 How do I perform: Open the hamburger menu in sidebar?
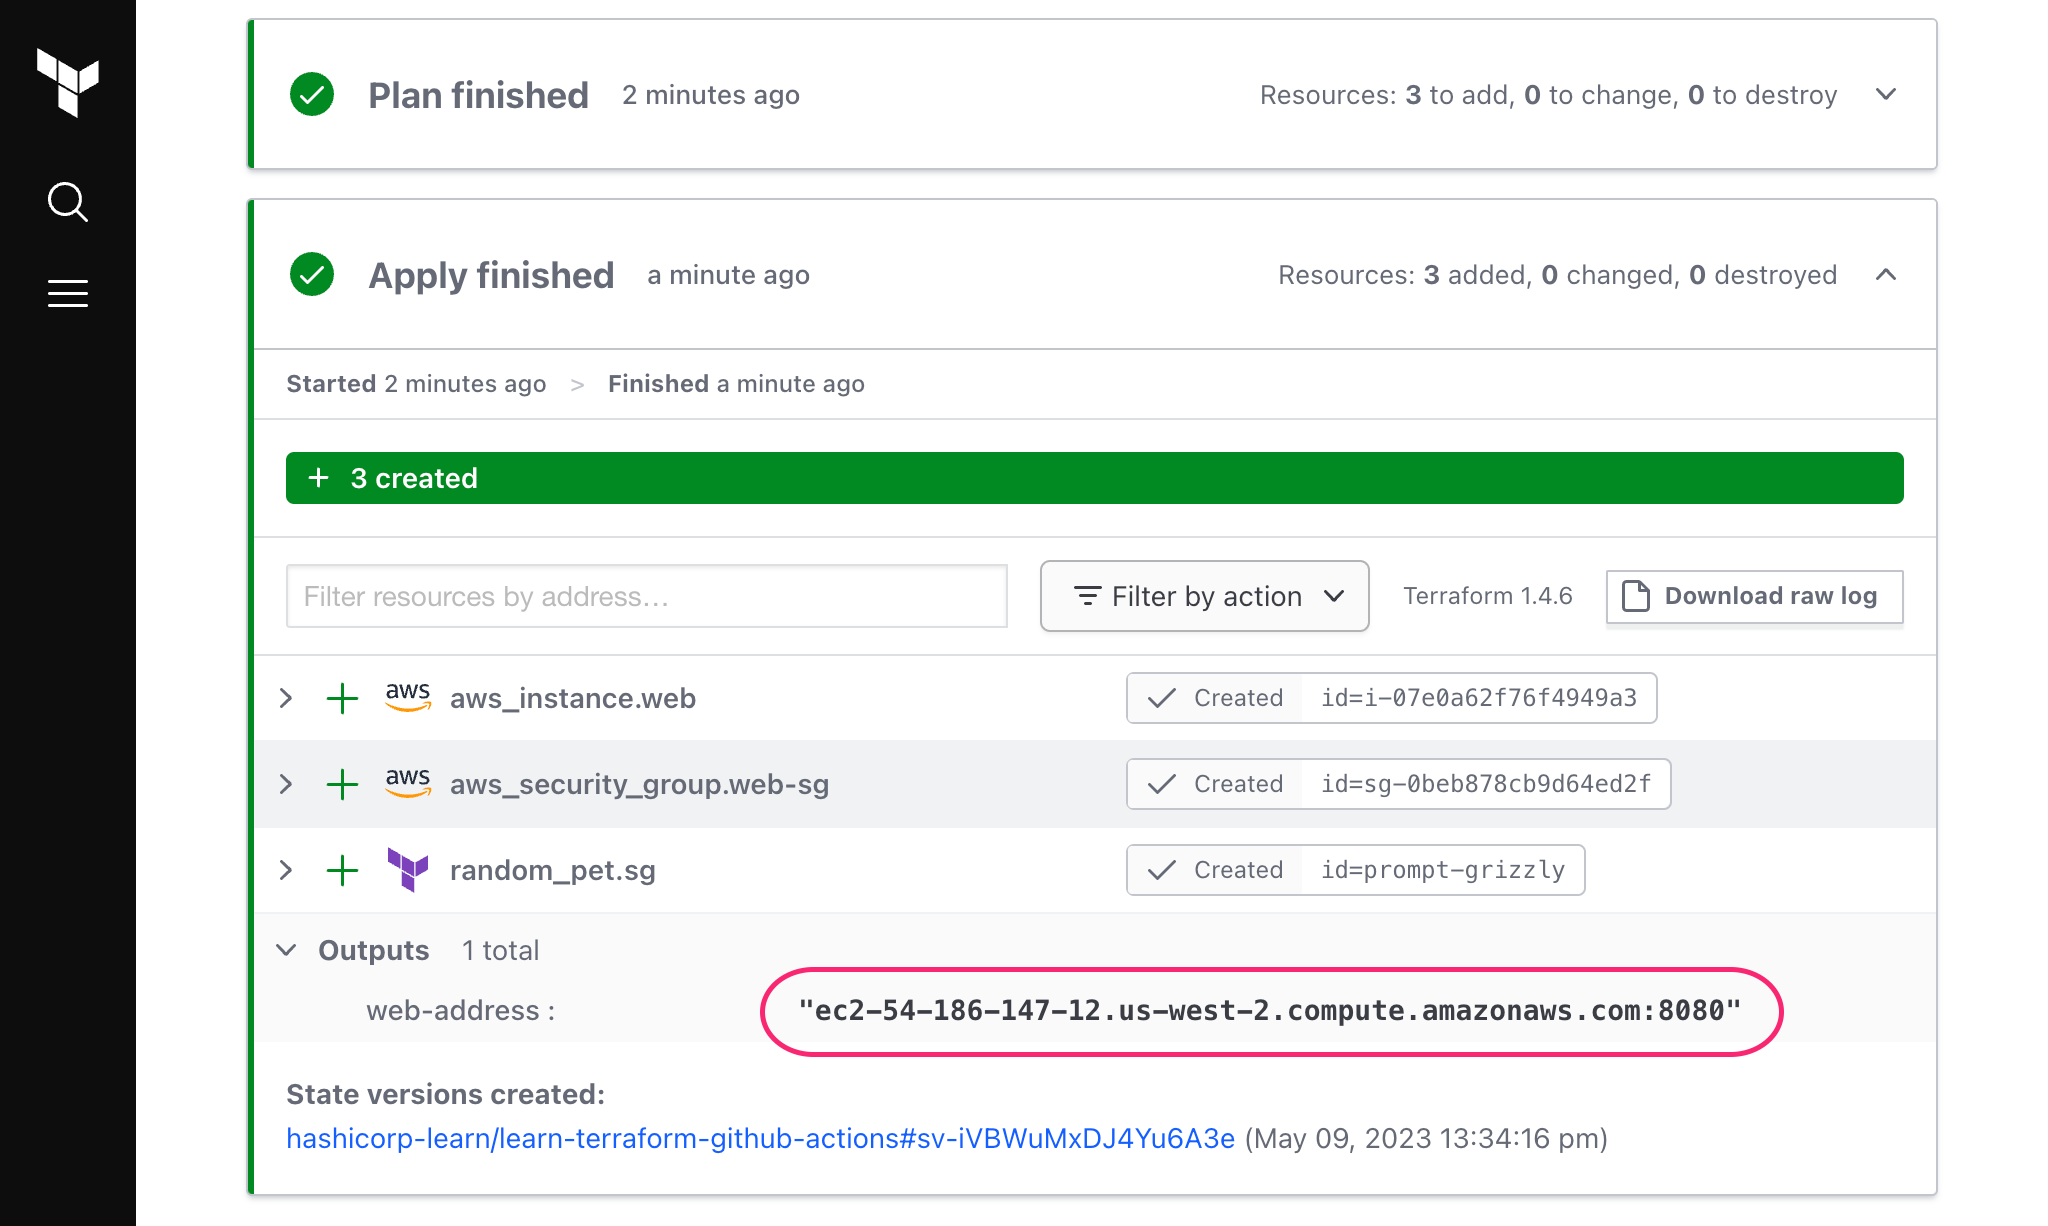pos(68,293)
